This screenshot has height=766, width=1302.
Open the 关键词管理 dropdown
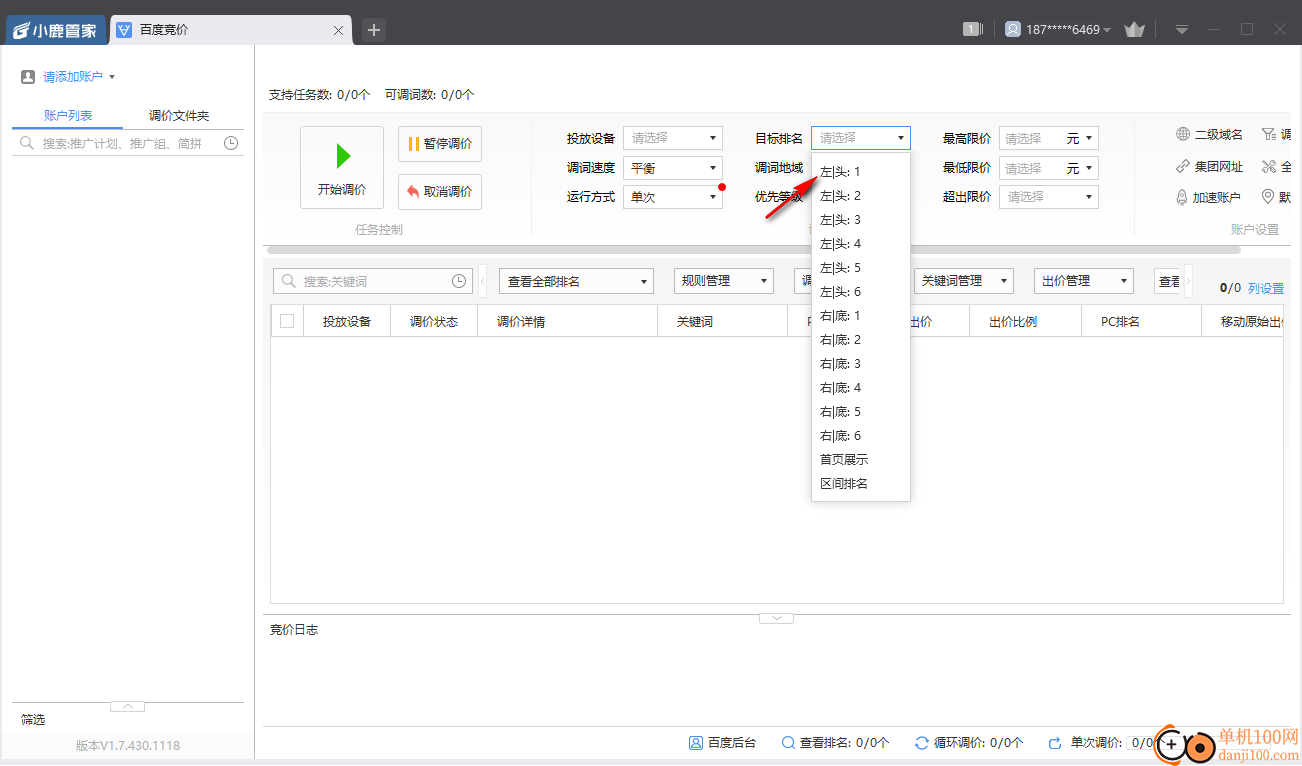(964, 281)
